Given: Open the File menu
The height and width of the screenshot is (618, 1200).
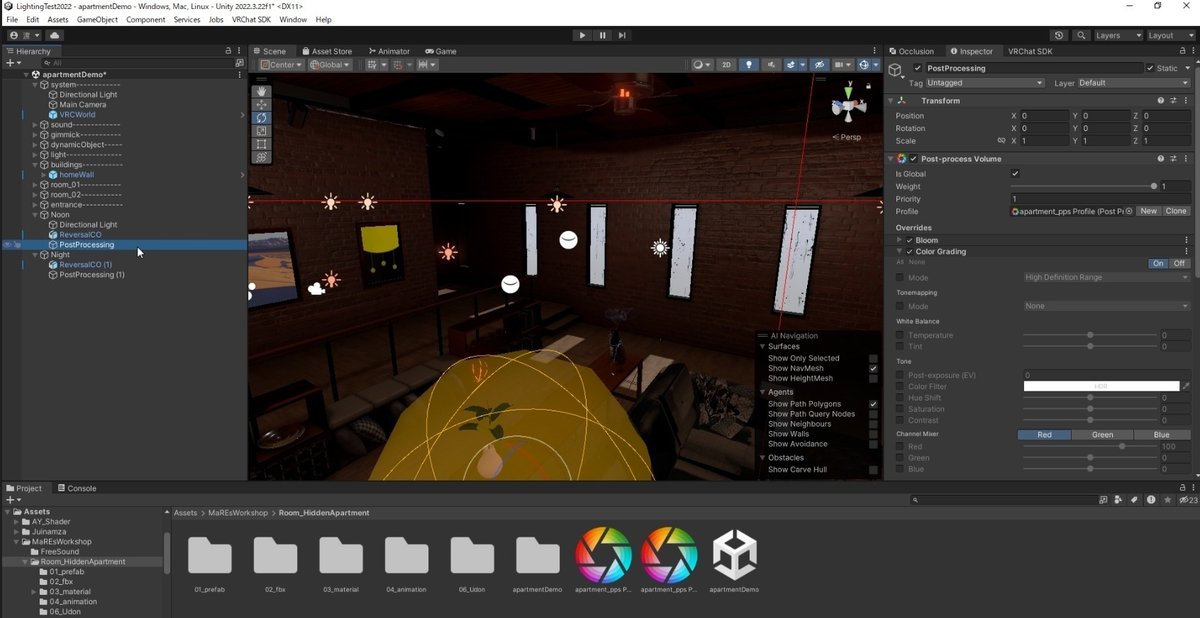Looking at the screenshot, I should pyautogui.click(x=12, y=20).
